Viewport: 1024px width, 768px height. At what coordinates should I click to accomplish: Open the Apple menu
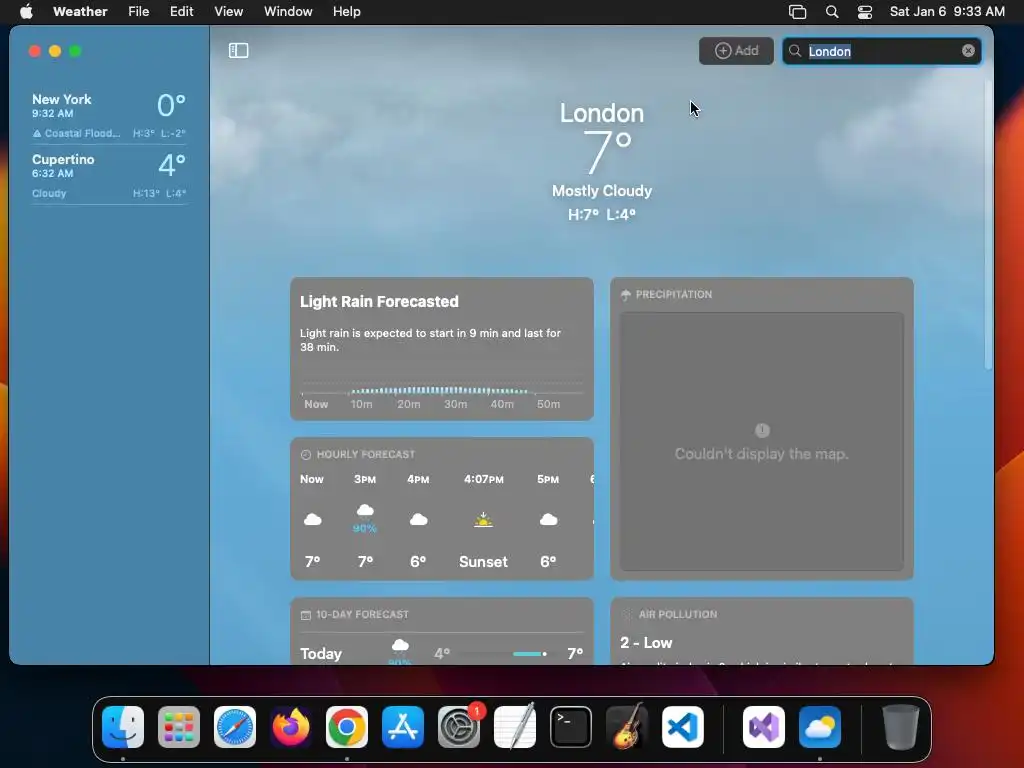point(26,12)
